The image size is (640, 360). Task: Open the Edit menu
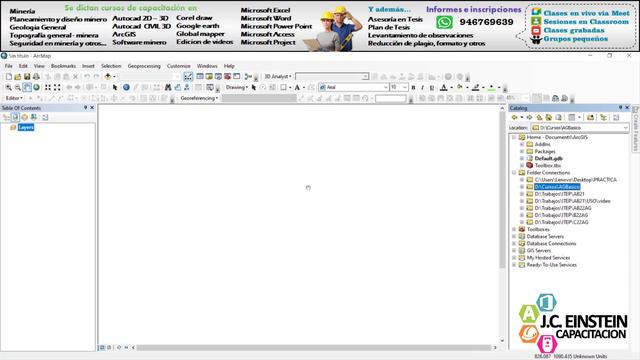23,66
